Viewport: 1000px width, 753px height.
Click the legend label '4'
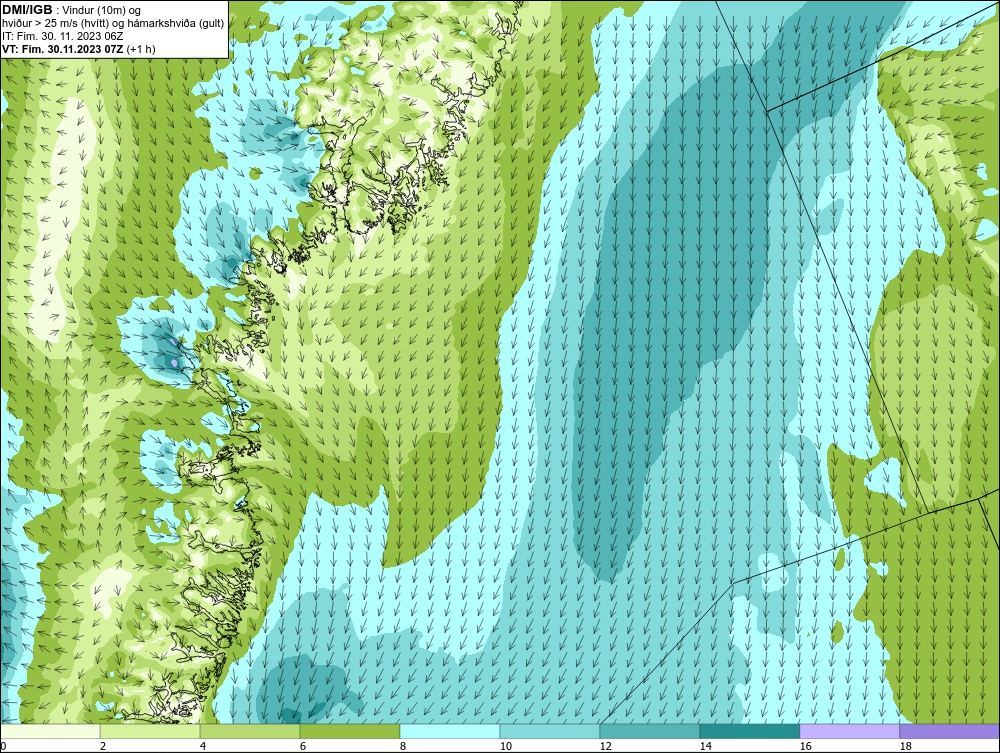tap(203, 746)
